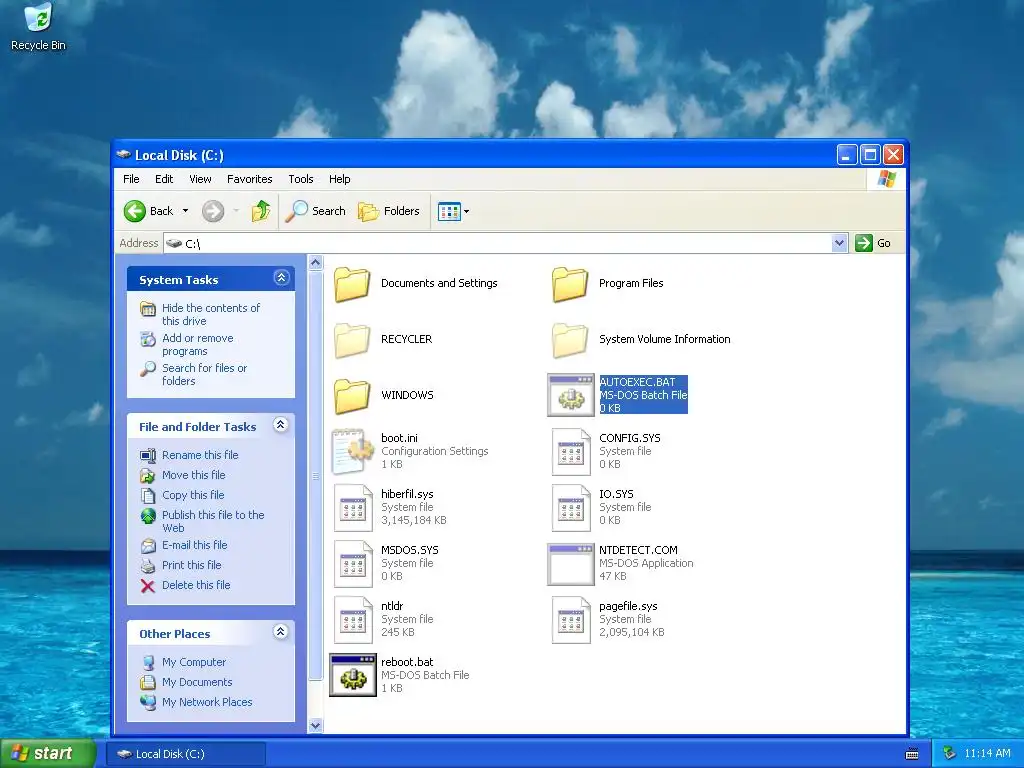
Task: Click Publish this file to the Web
Action: point(213,521)
